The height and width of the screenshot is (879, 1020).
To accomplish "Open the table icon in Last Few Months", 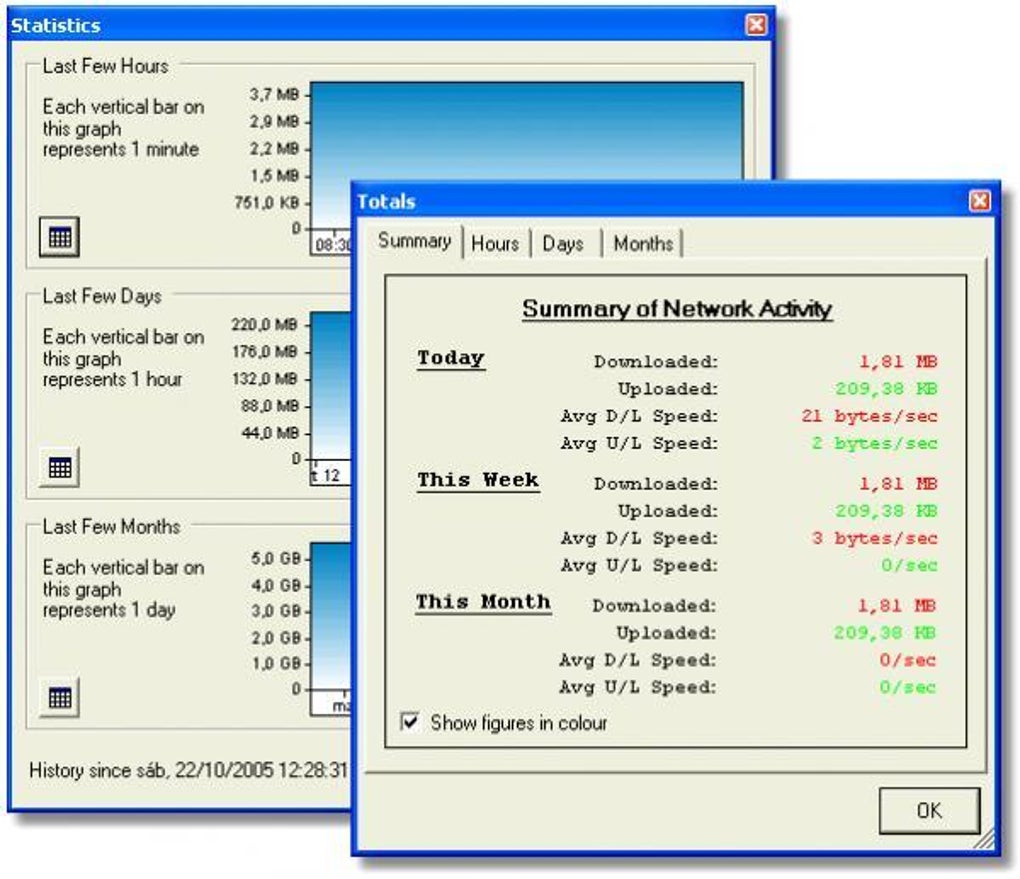I will click(x=59, y=697).
